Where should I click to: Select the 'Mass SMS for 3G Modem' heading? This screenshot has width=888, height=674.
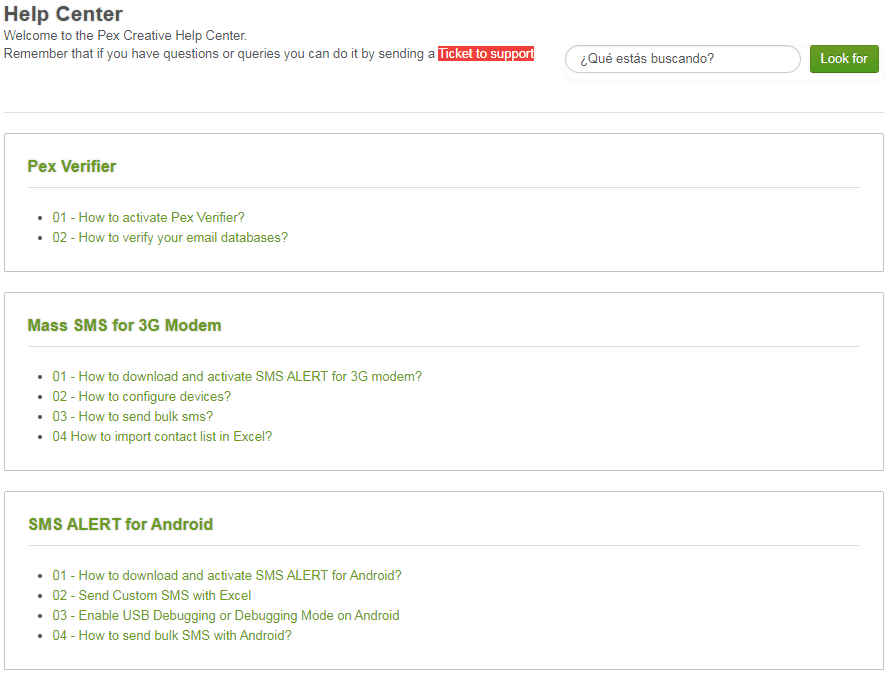[x=125, y=326]
